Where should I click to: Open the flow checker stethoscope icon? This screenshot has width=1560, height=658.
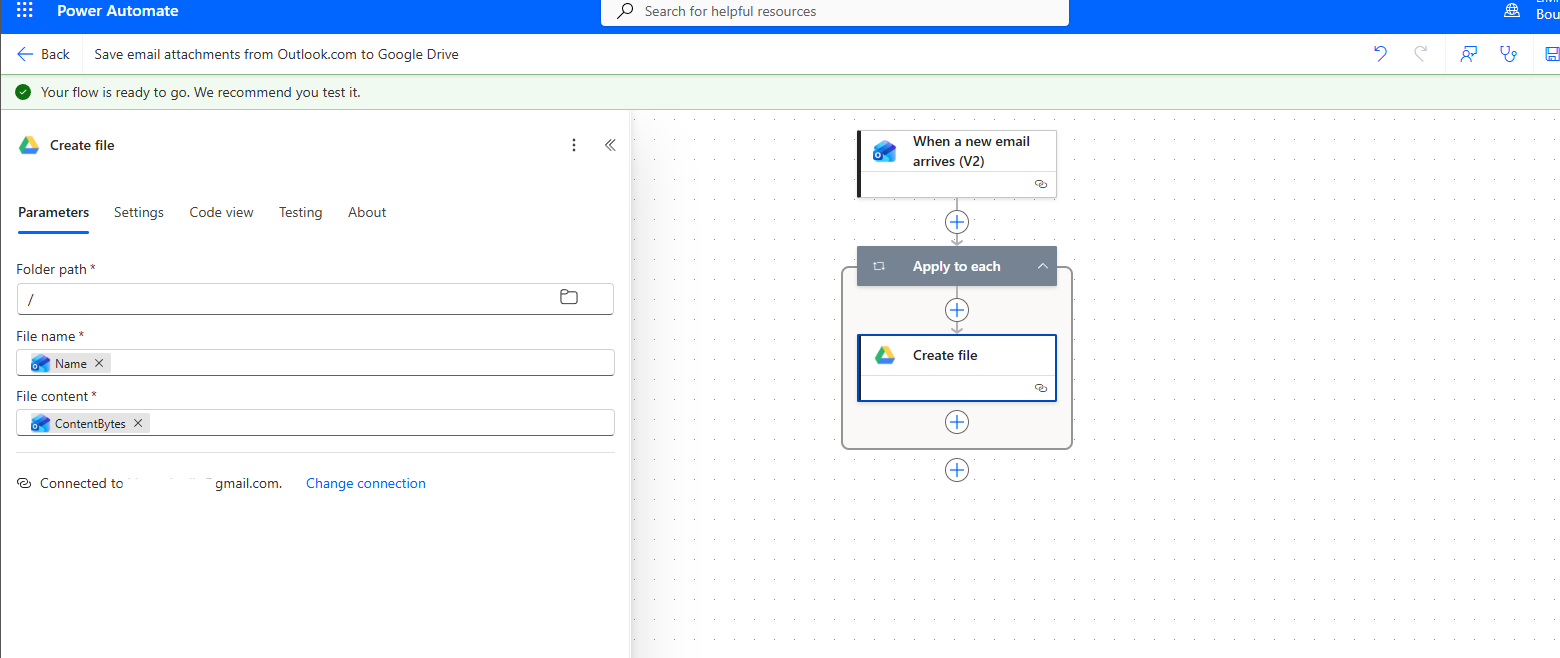click(1509, 54)
